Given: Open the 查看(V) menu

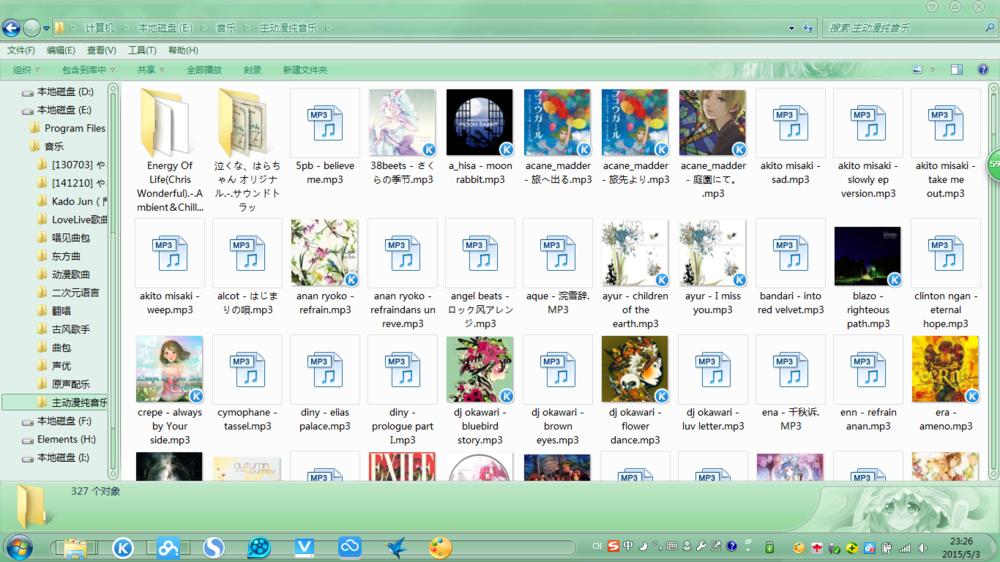Looking at the screenshot, I should pos(101,50).
